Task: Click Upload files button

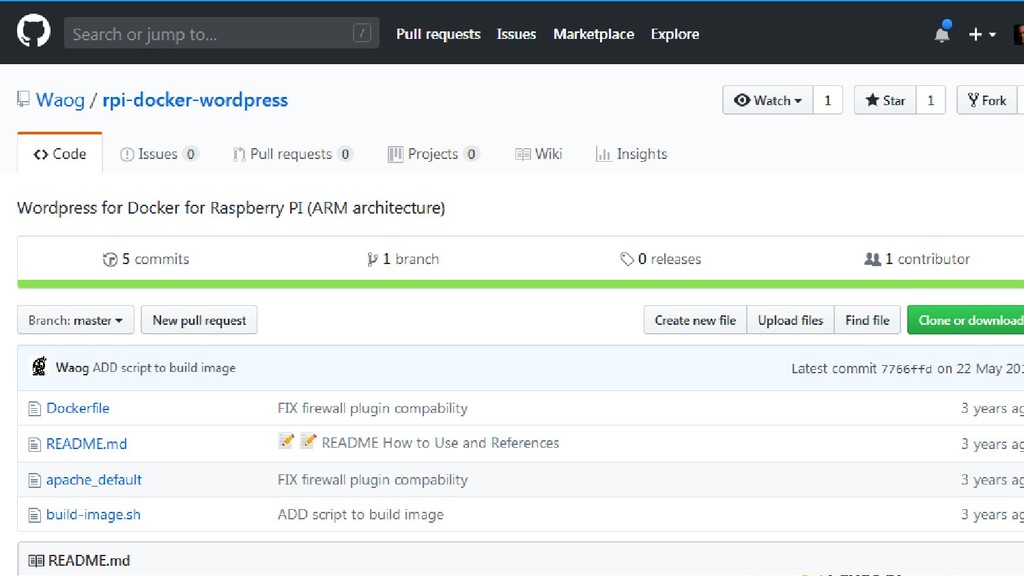Action: pos(790,320)
